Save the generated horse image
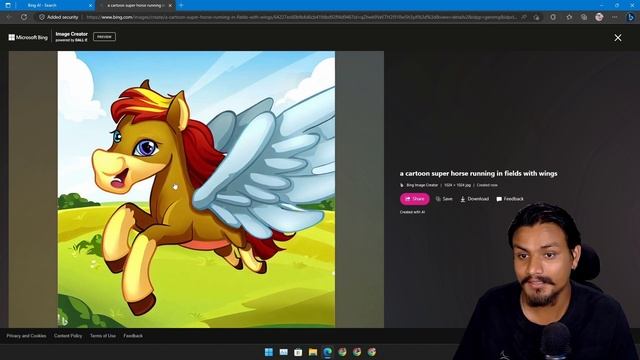640x360 pixels. pyautogui.click(x=444, y=199)
